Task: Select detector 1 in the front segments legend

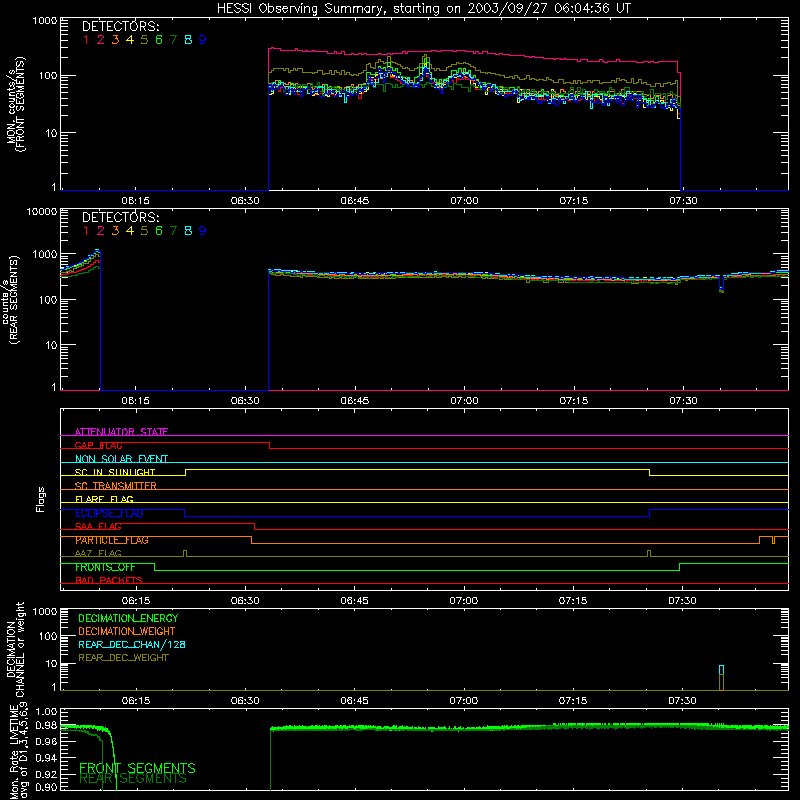Action: pos(86,40)
